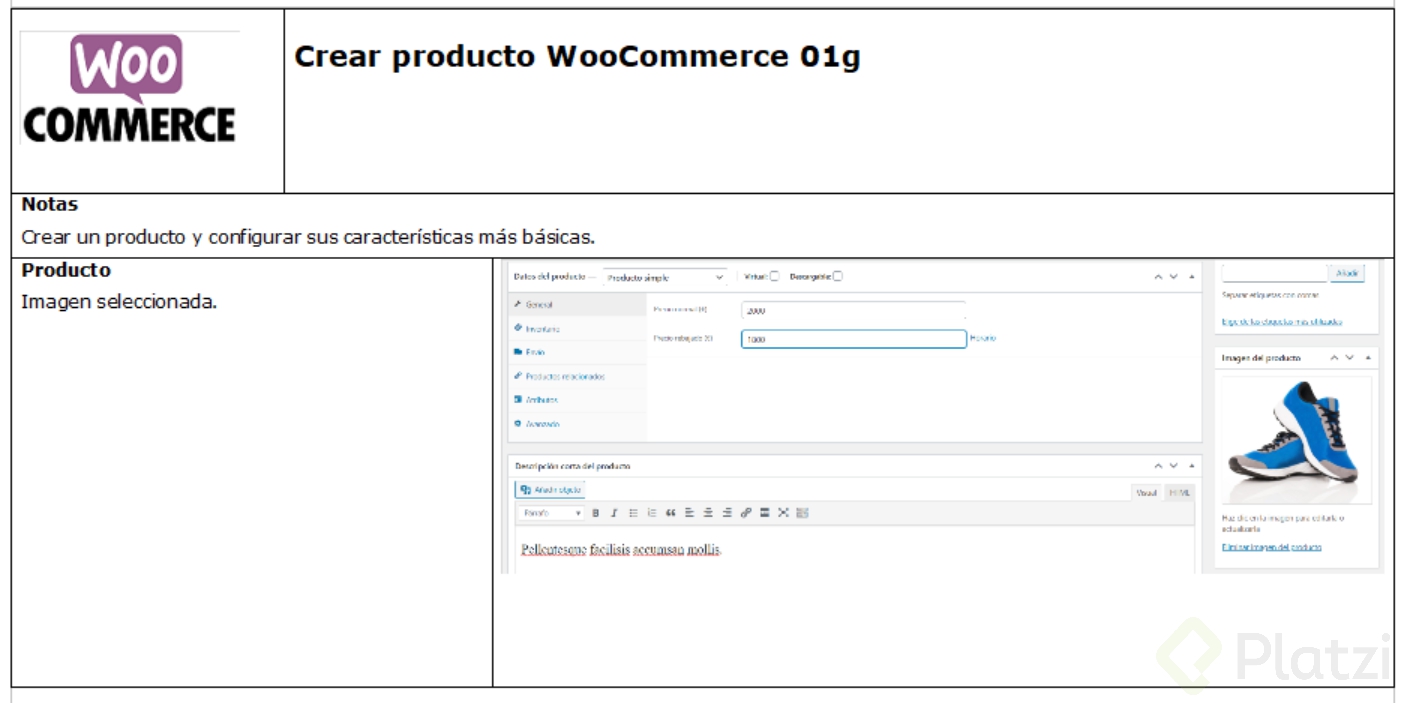The width and height of the screenshot is (1405, 703).
Task: Collapse the Datos del producto panel
Action: coord(1191,277)
